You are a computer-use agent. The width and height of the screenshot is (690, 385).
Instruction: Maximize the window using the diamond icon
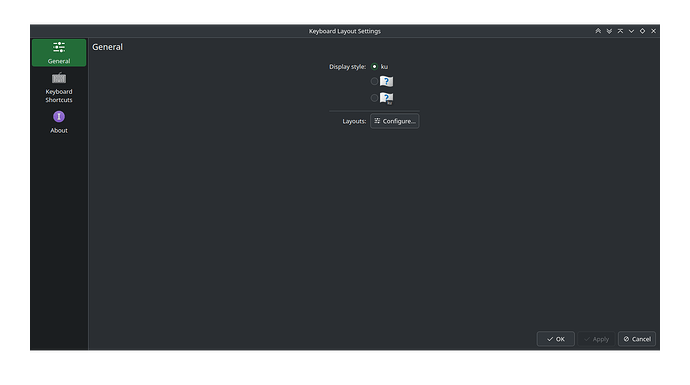[642, 31]
